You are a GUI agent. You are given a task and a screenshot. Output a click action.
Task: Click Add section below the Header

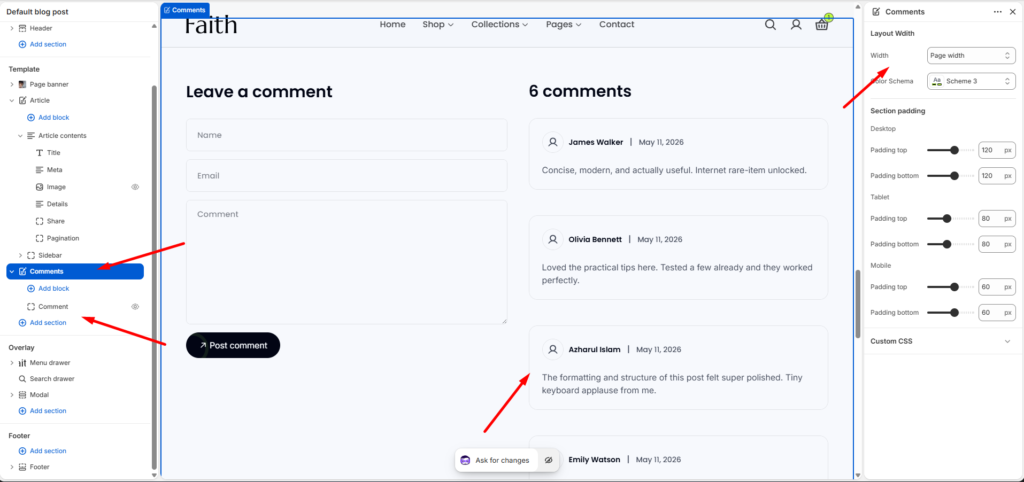(x=42, y=44)
